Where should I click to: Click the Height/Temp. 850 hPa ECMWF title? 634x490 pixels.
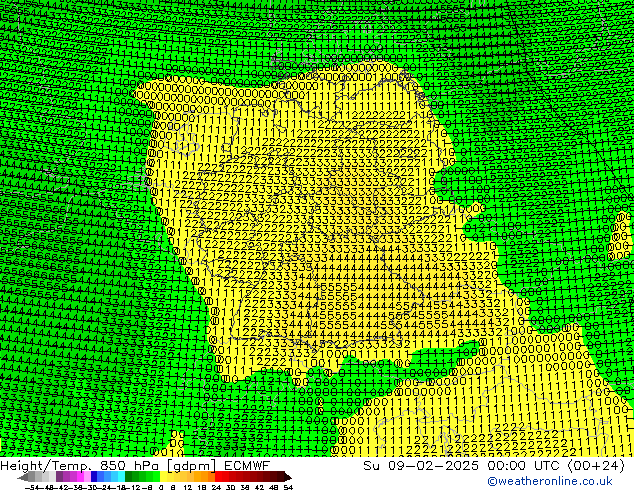click(x=135, y=465)
